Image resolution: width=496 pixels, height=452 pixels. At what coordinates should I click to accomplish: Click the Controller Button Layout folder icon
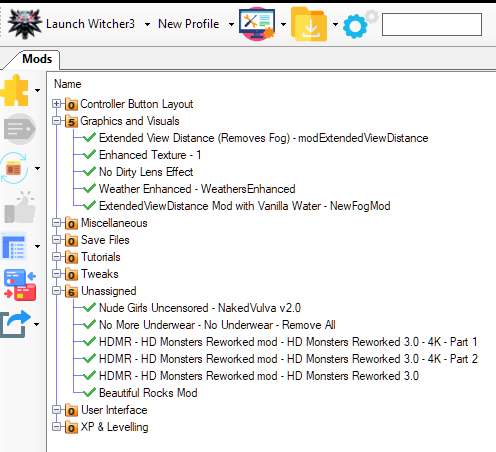(71, 104)
